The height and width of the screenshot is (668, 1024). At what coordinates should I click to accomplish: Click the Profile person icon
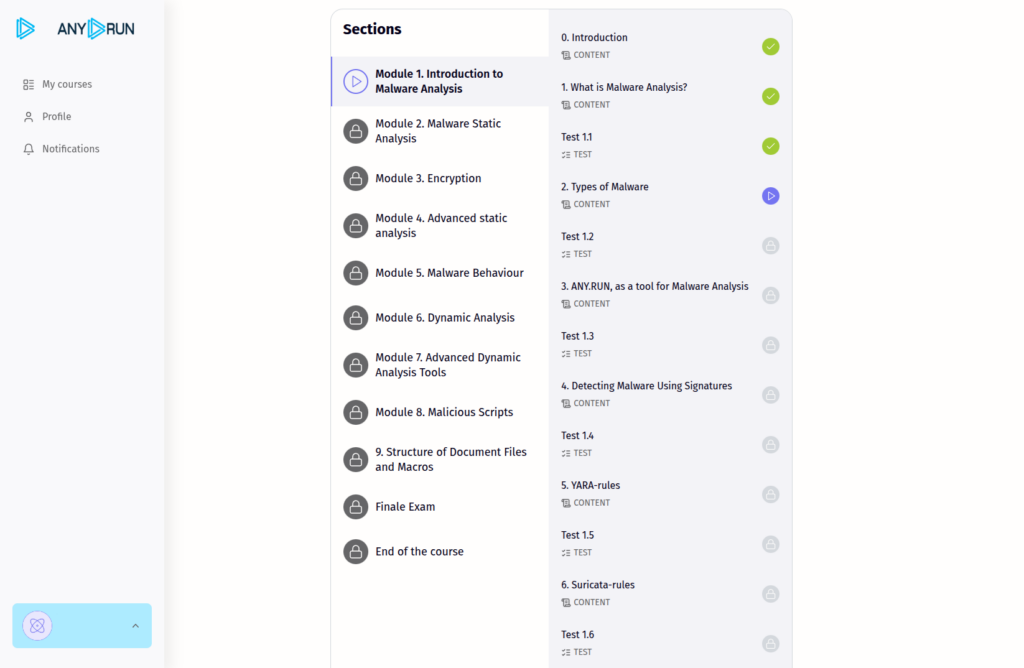point(29,117)
